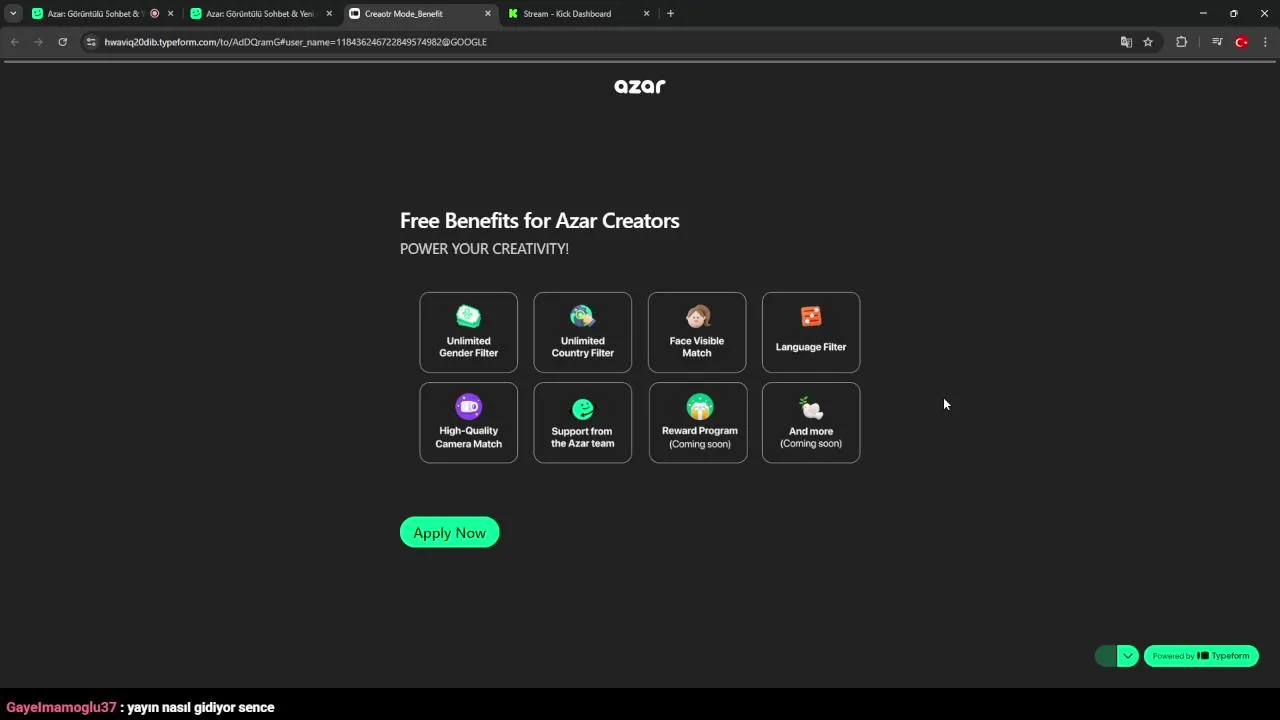The width and height of the screenshot is (1280, 720).
Task: Click the translate page icon
Action: tap(1126, 42)
